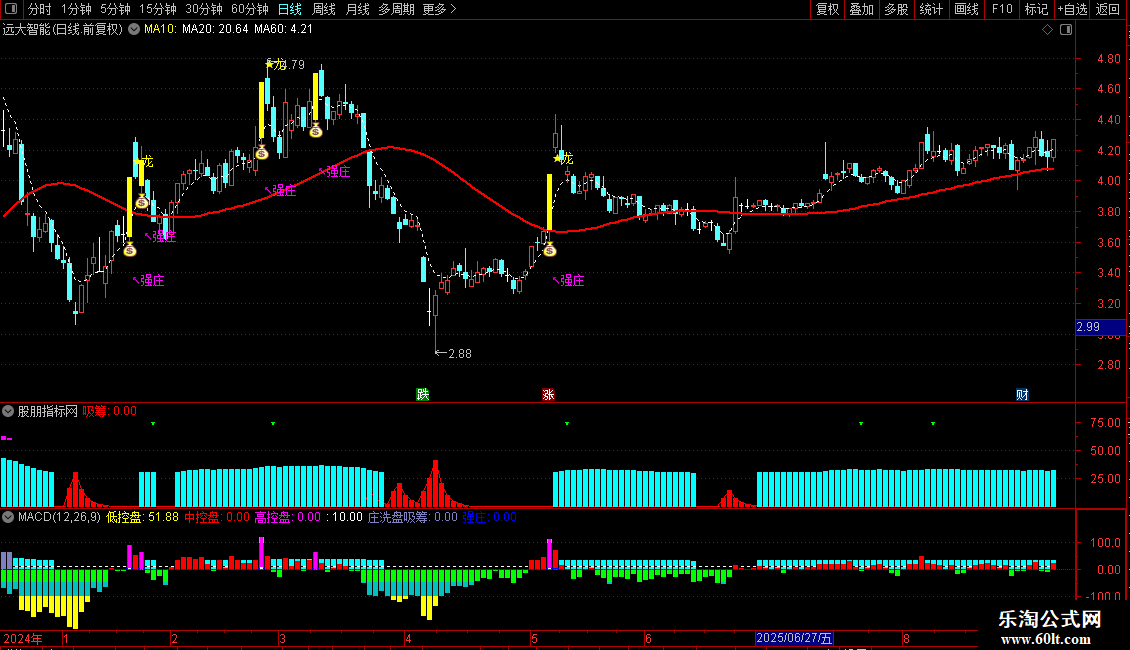Click the 统计 statistics button
The image size is (1130, 650).
(931, 9)
